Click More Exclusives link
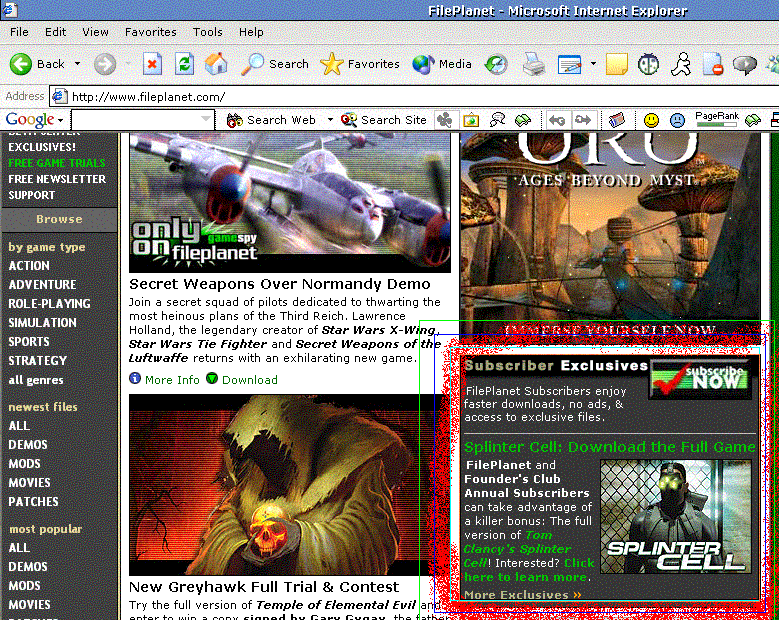Viewport: 779px width, 620px height. pyautogui.click(x=522, y=595)
